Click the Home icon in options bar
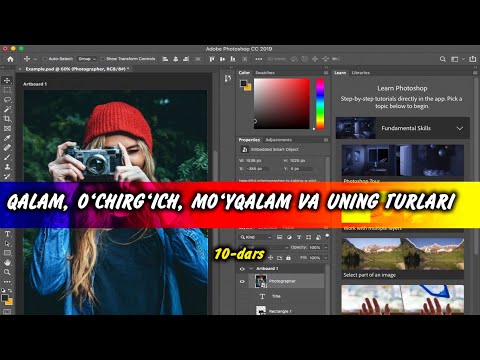The height and width of the screenshot is (360, 480). tap(10, 59)
